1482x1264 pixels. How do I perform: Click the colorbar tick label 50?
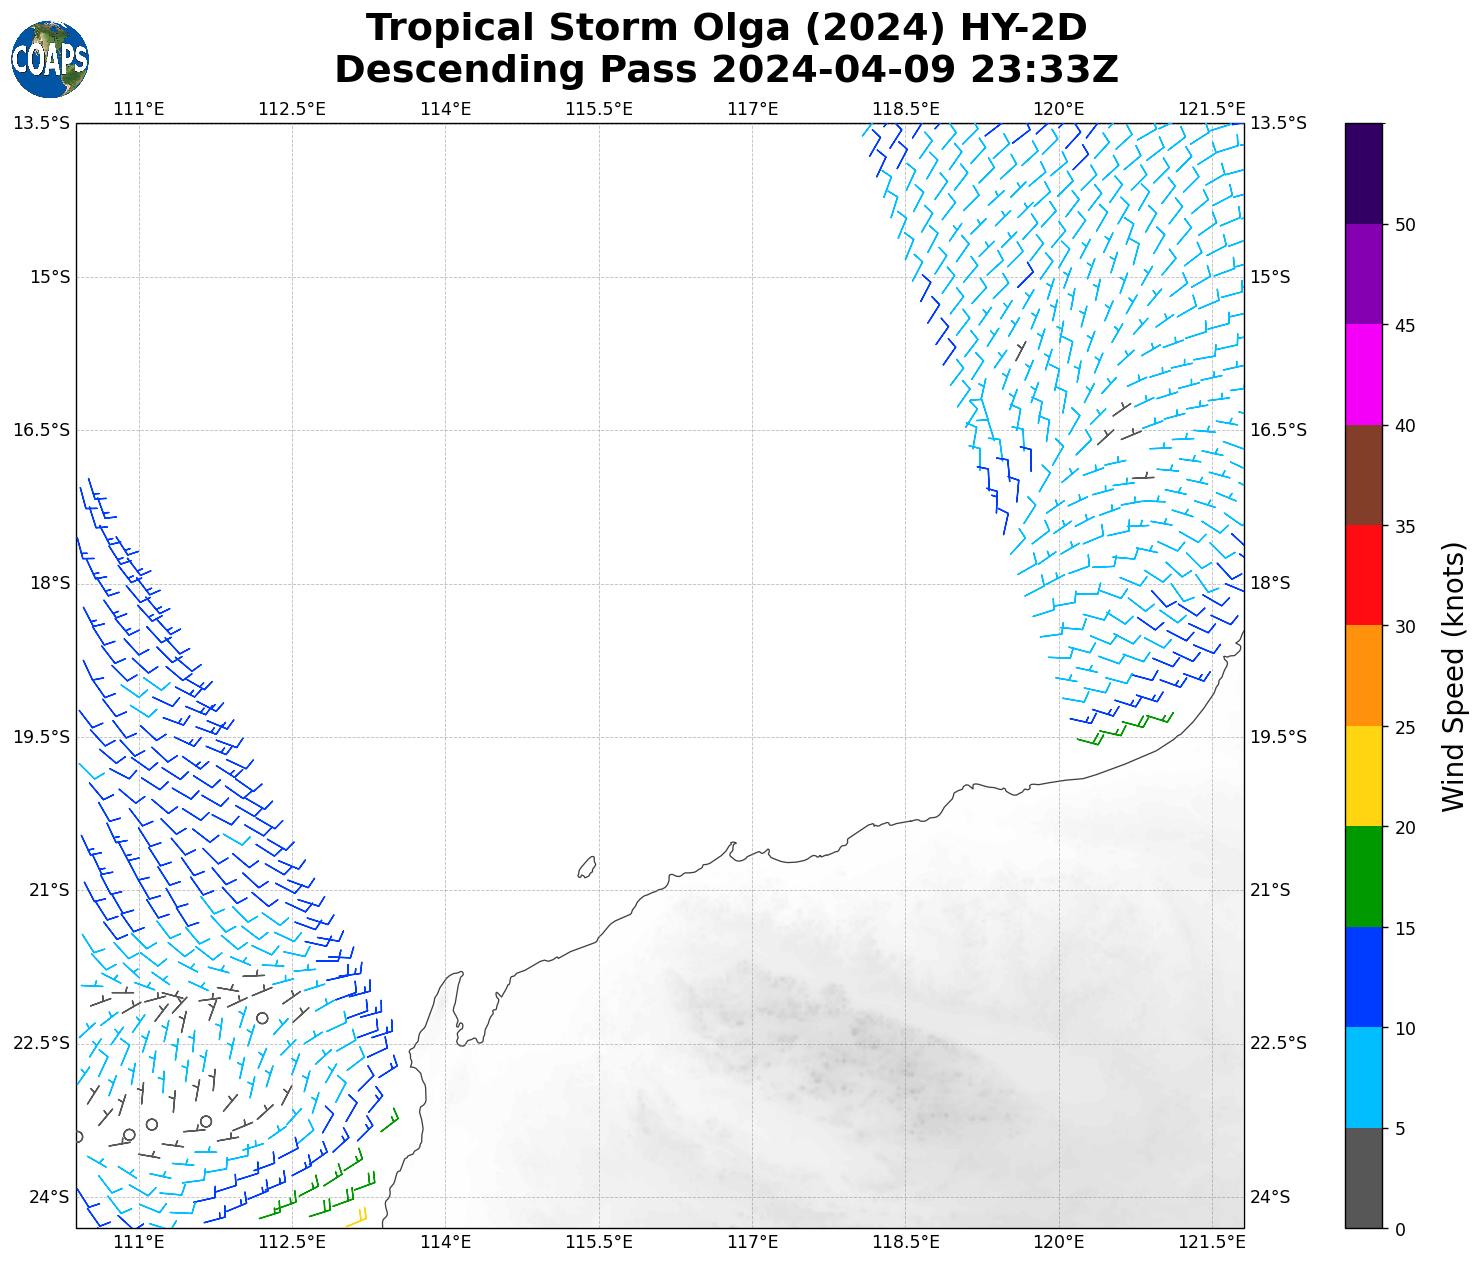(x=1405, y=224)
